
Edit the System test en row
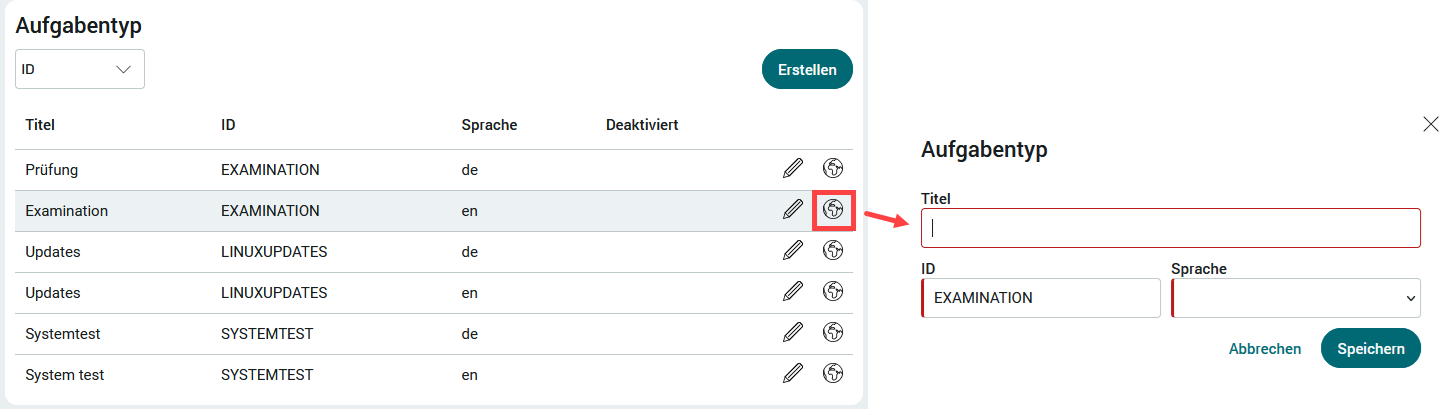(793, 374)
